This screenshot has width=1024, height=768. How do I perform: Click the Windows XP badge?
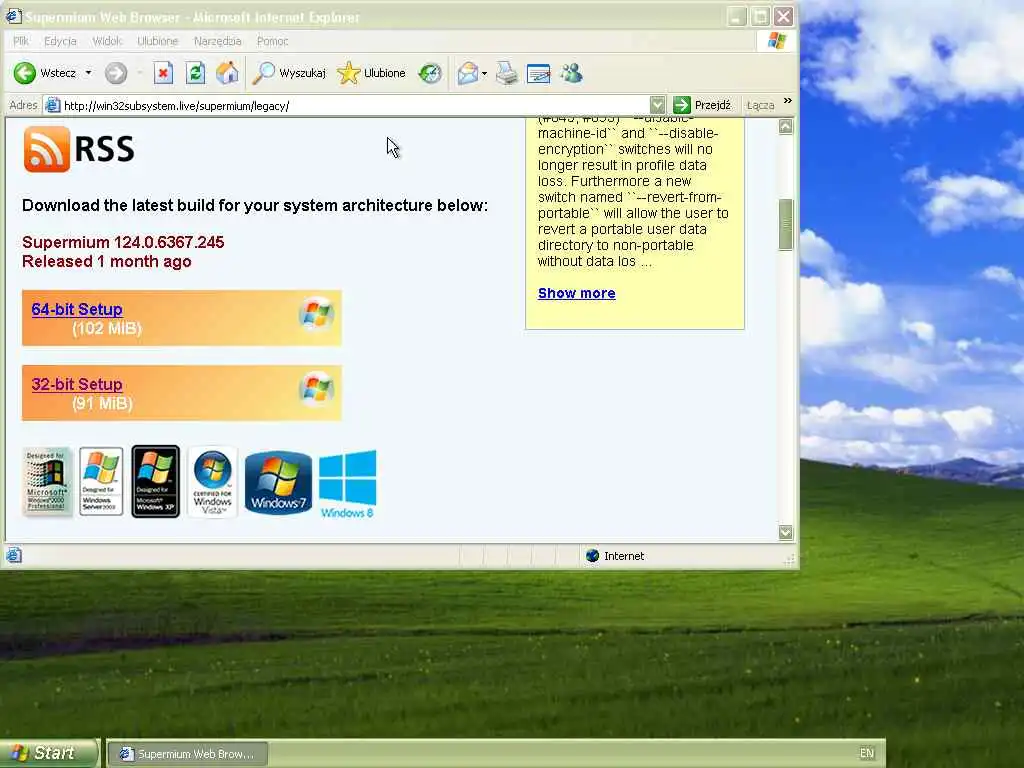(x=155, y=481)
